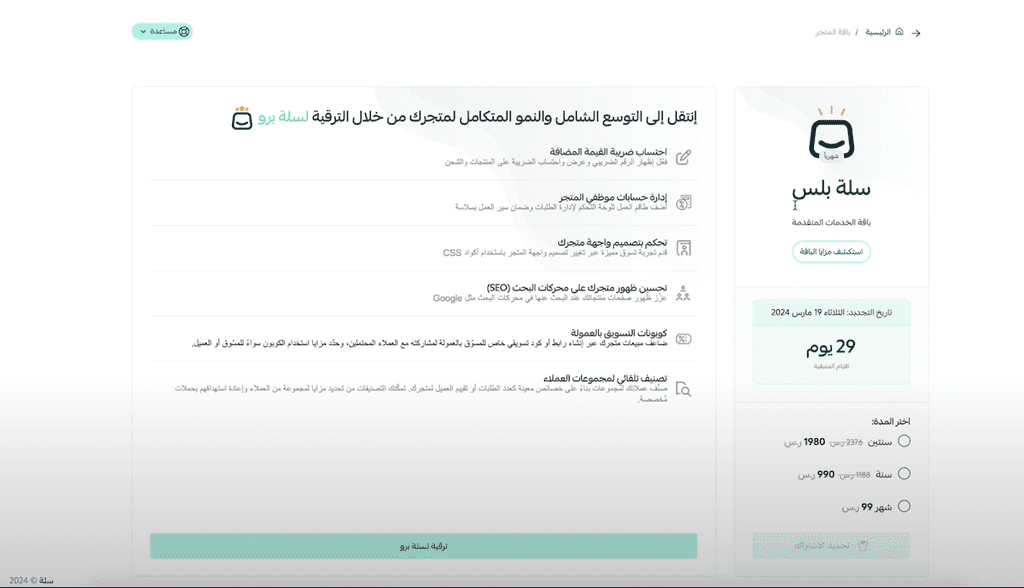Go to الرئيسية breadcrumb link
This screenshot has width=1024, height=588.
pyautogui.click(x=878, y=32)
